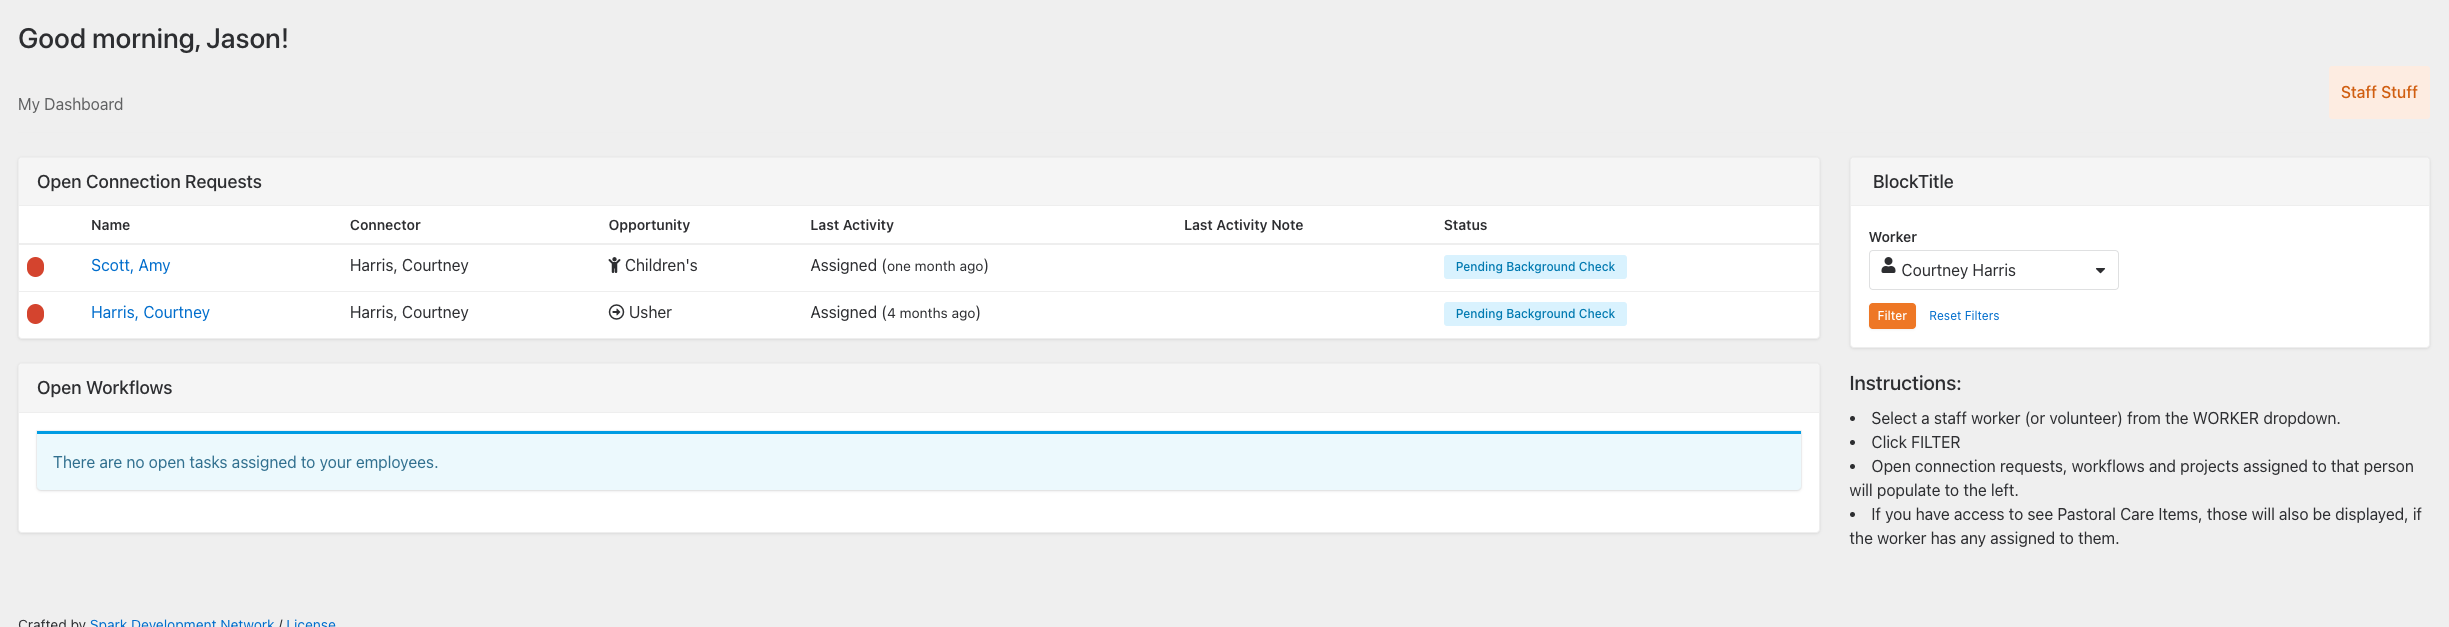Sort by the Name column header
Image resolution: width=2449 pixels, height=627 pixels.
[x=110, y=225]
